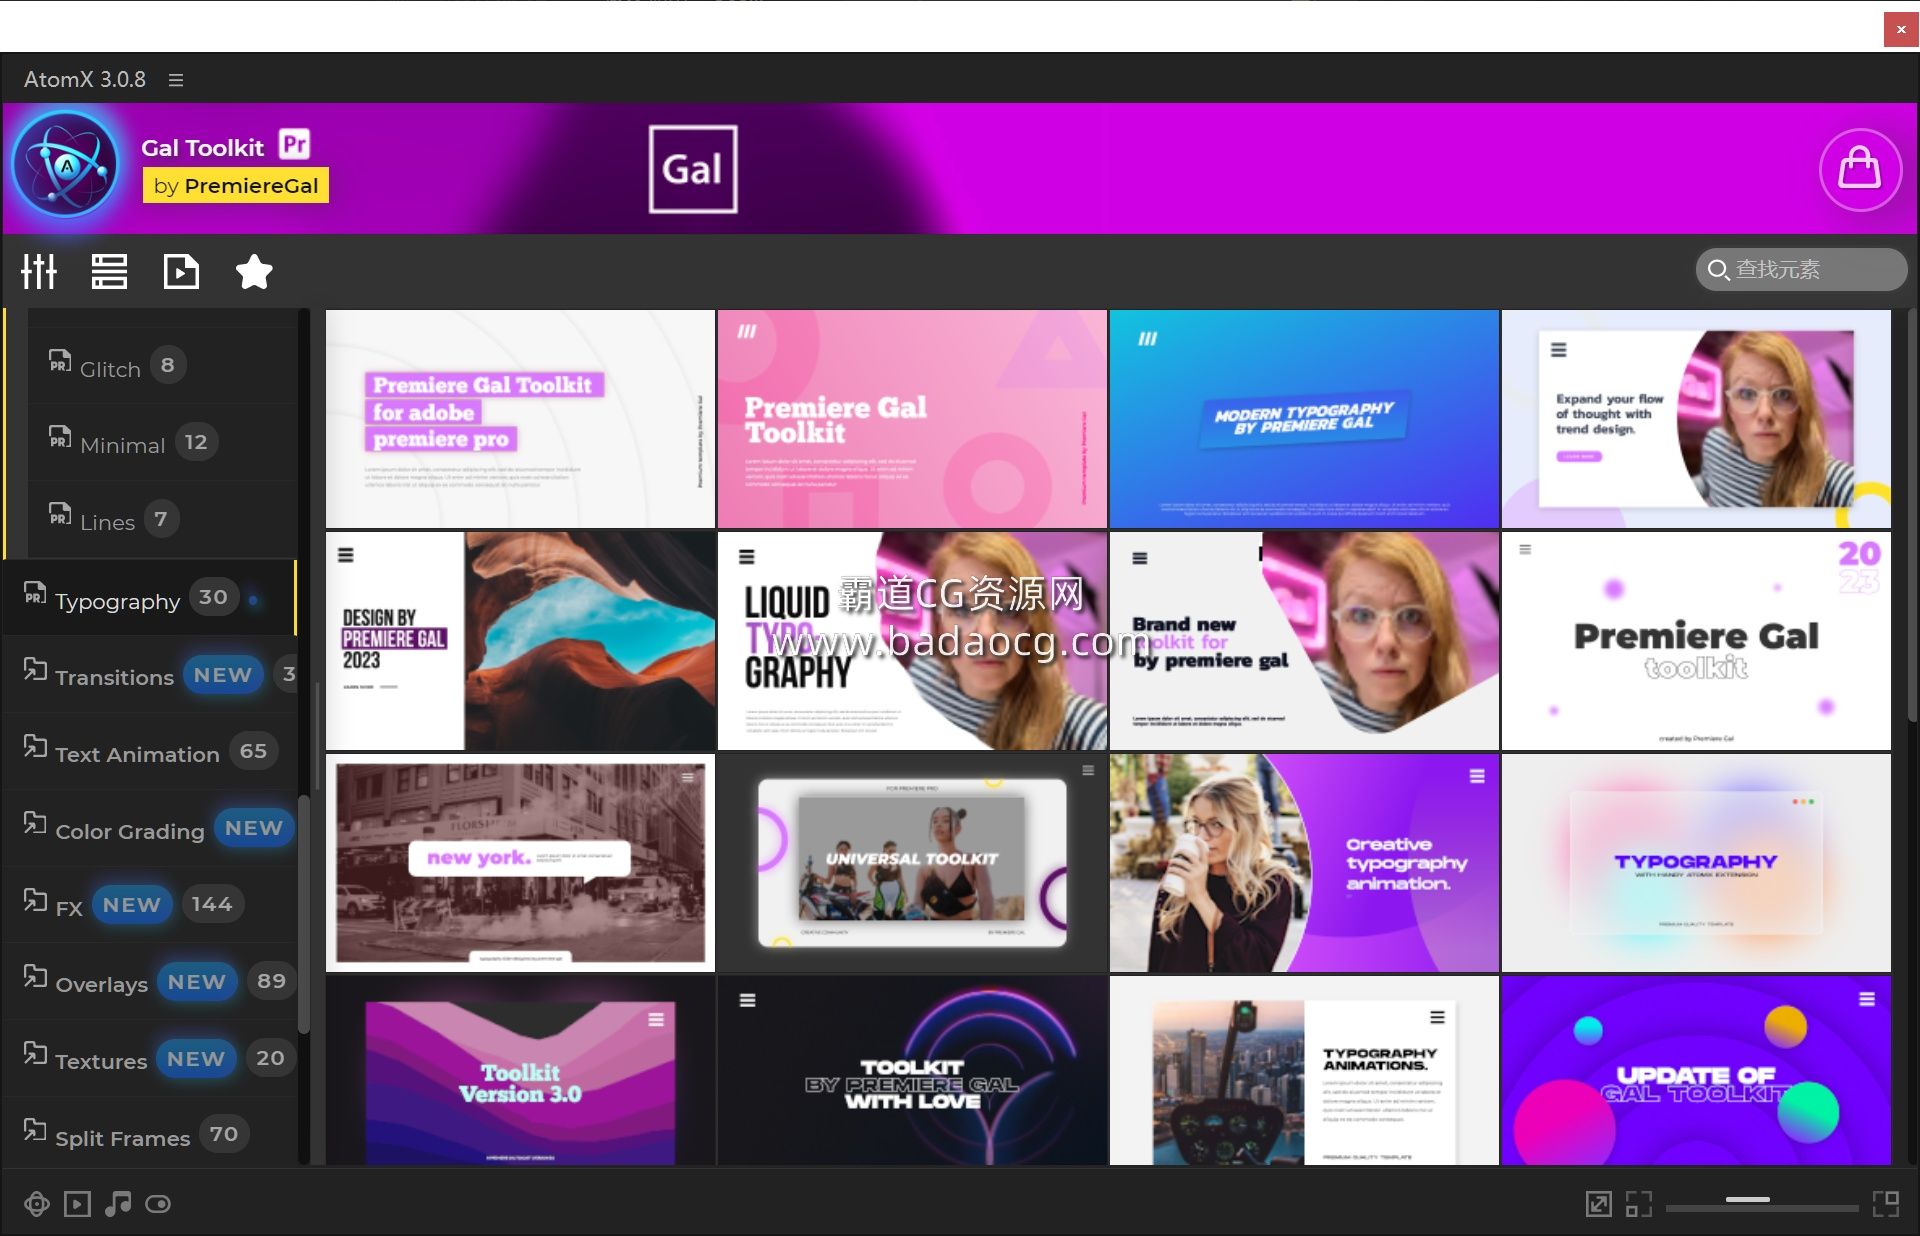
Task: Select Toolkit by Premiere Gal with love thumbnail
Action: coord(912,1070)
